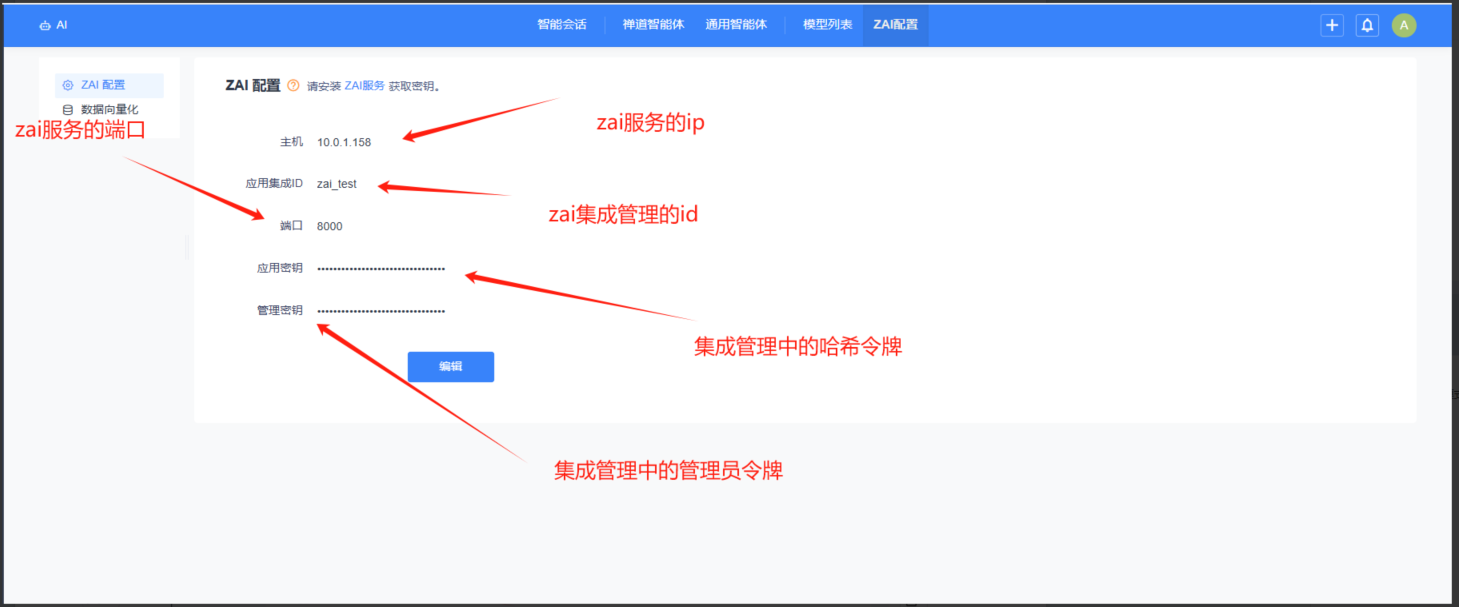Click the 主机 field label

coord(291,142)
